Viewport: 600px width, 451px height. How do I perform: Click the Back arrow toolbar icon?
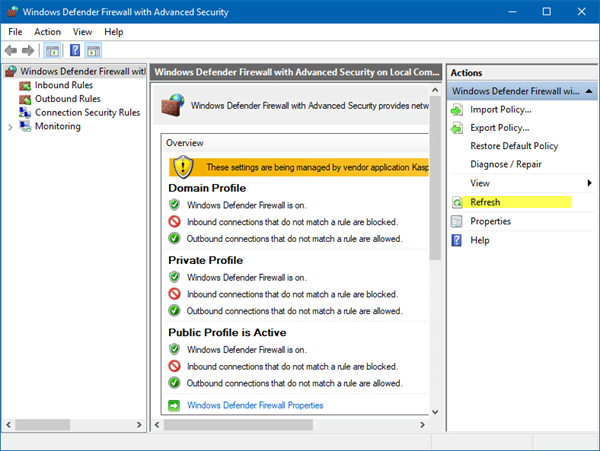(11, 50)
